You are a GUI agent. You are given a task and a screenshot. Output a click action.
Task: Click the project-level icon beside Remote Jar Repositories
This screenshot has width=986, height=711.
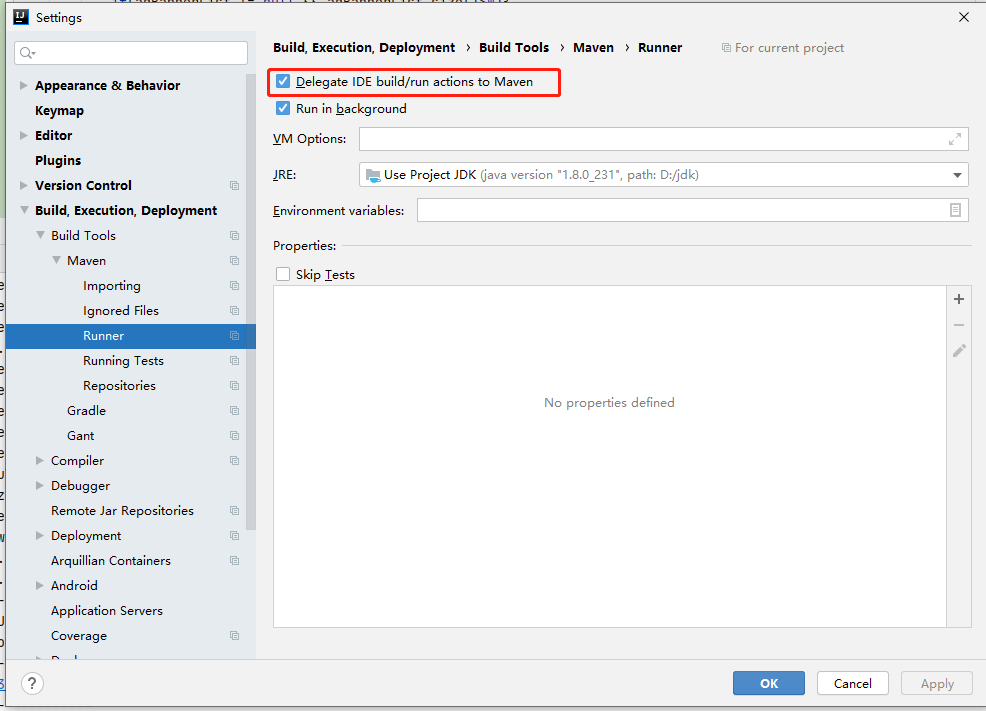pyautogui.click(x=235, y=511)
